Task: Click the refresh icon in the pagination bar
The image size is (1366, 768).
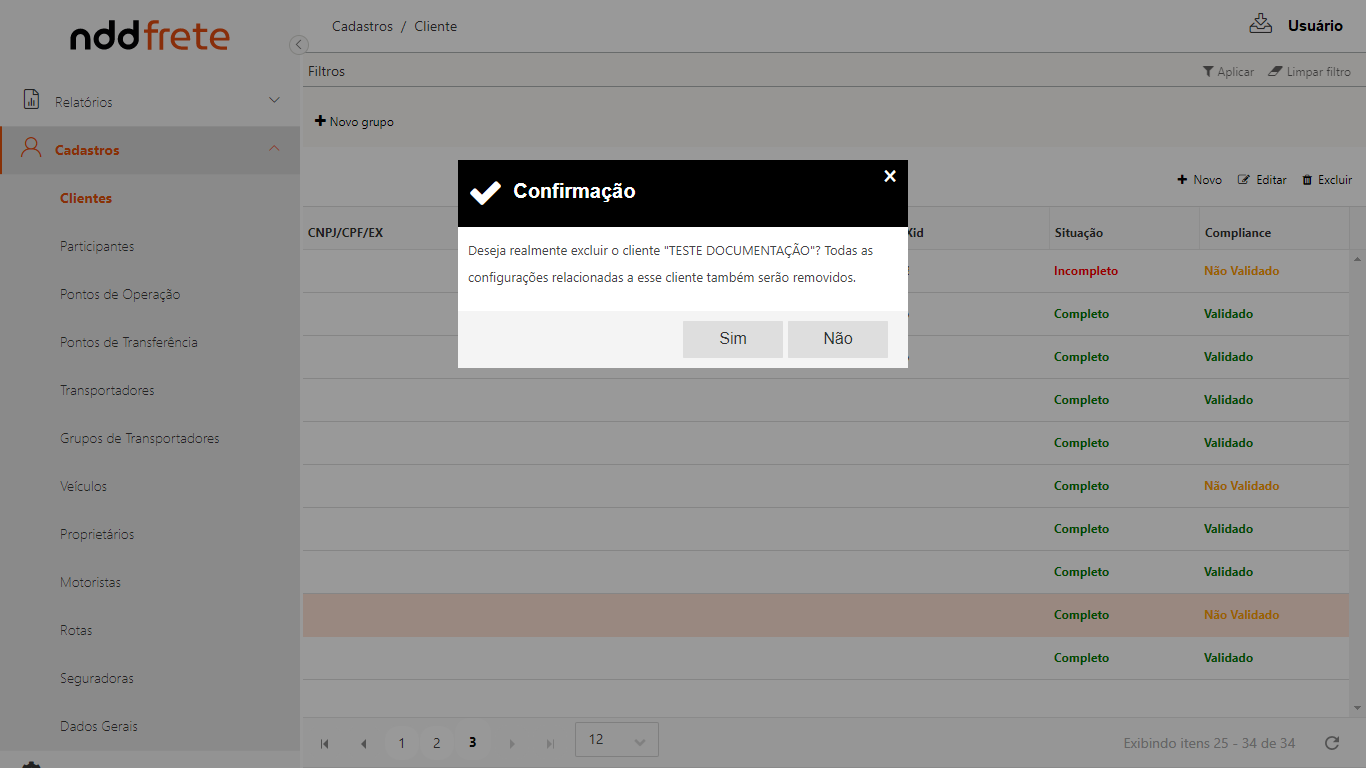Action: click(1331, 743)
